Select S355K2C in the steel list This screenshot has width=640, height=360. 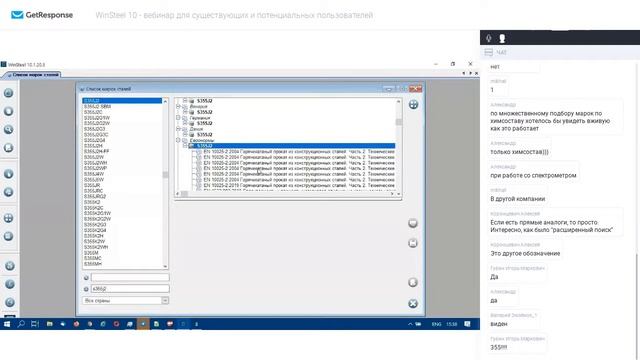[93, 208]
